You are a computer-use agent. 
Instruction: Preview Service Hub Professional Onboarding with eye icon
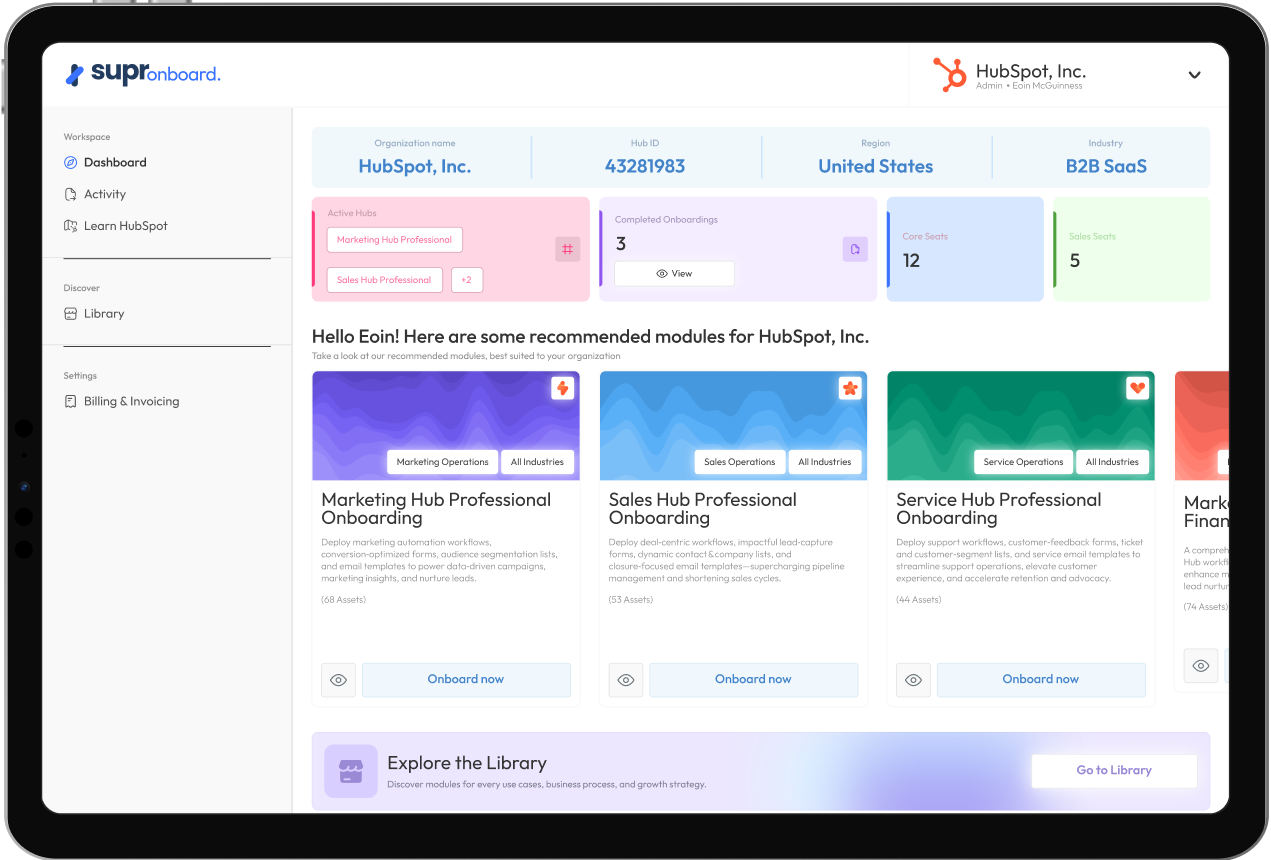913,680
